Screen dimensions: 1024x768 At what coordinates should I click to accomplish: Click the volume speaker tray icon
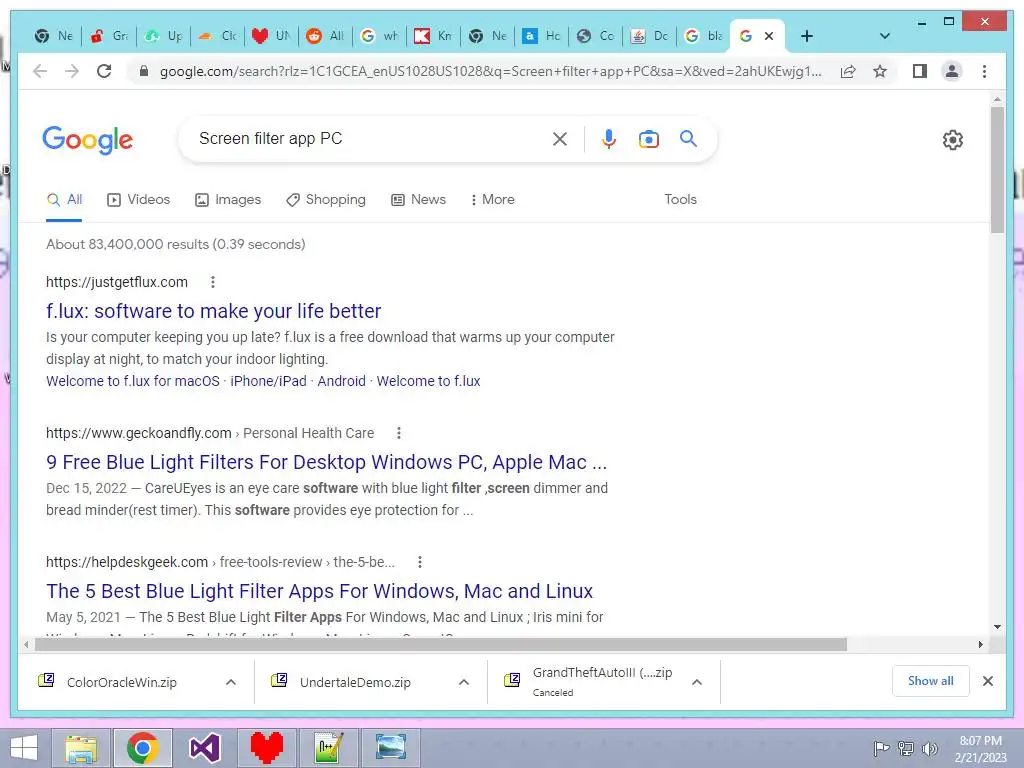pyautogui.click(x=929, y=748)
